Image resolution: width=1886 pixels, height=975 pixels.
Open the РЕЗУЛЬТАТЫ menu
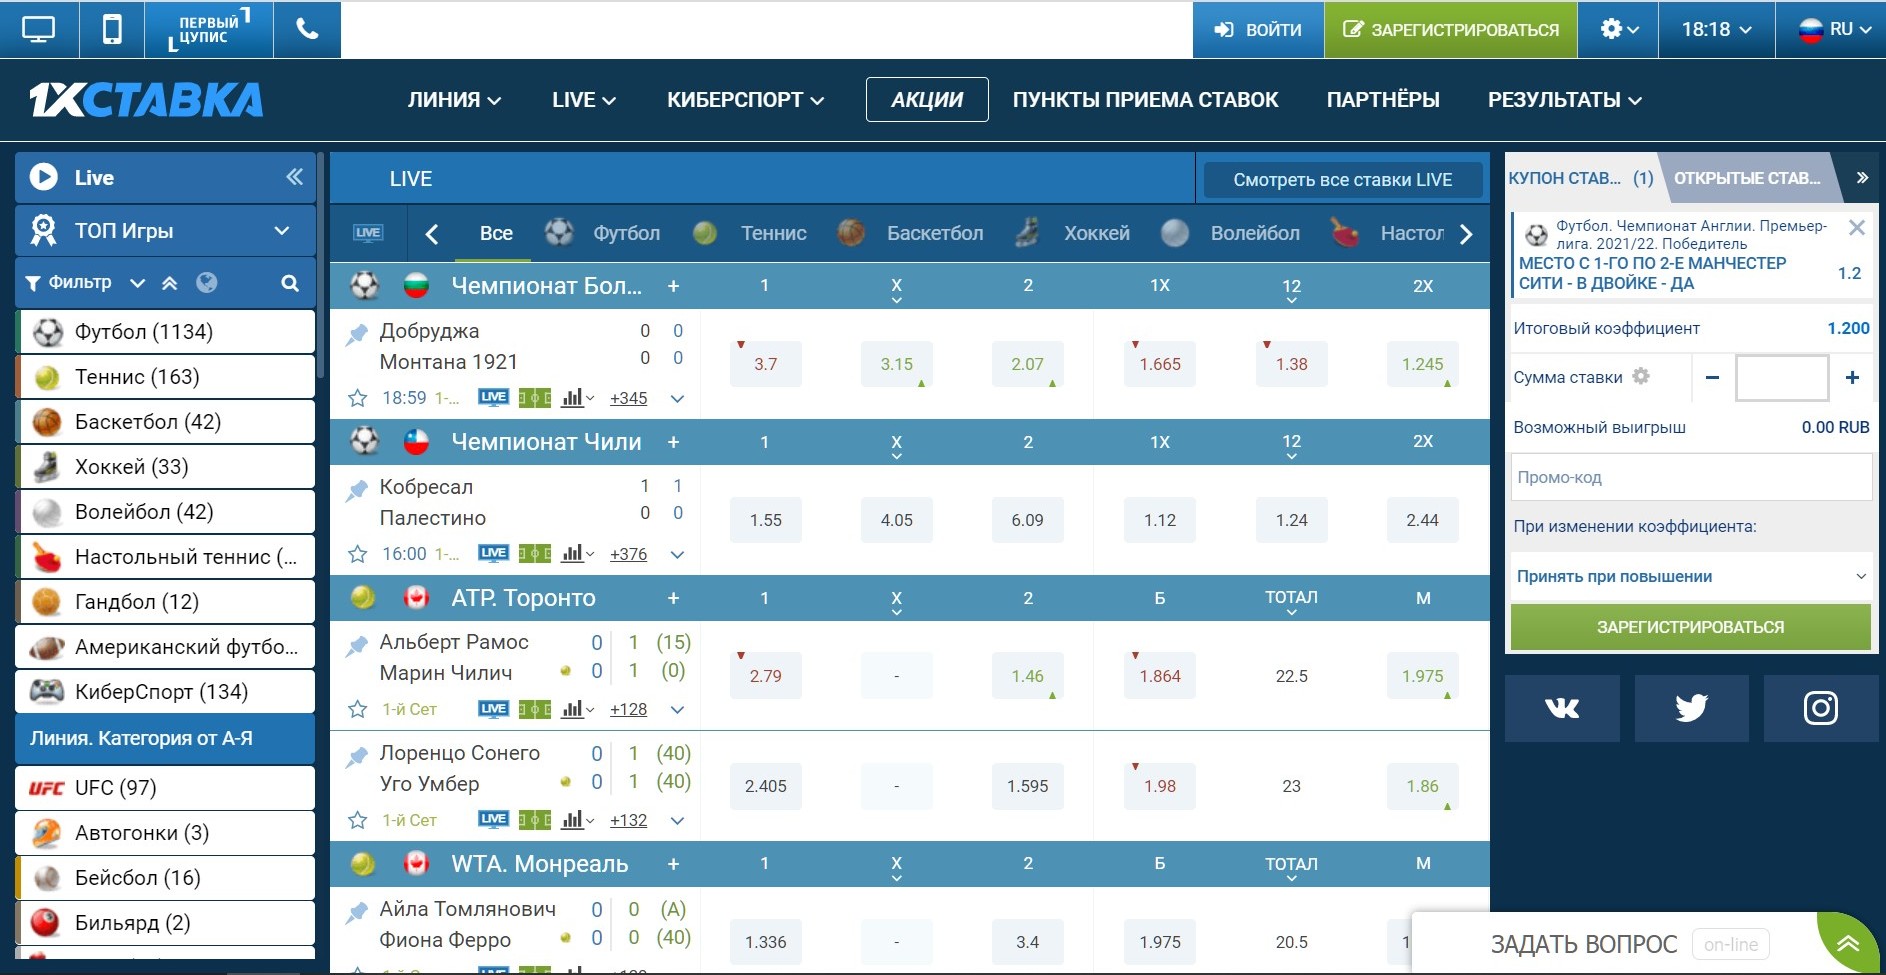coord(1565,100)
